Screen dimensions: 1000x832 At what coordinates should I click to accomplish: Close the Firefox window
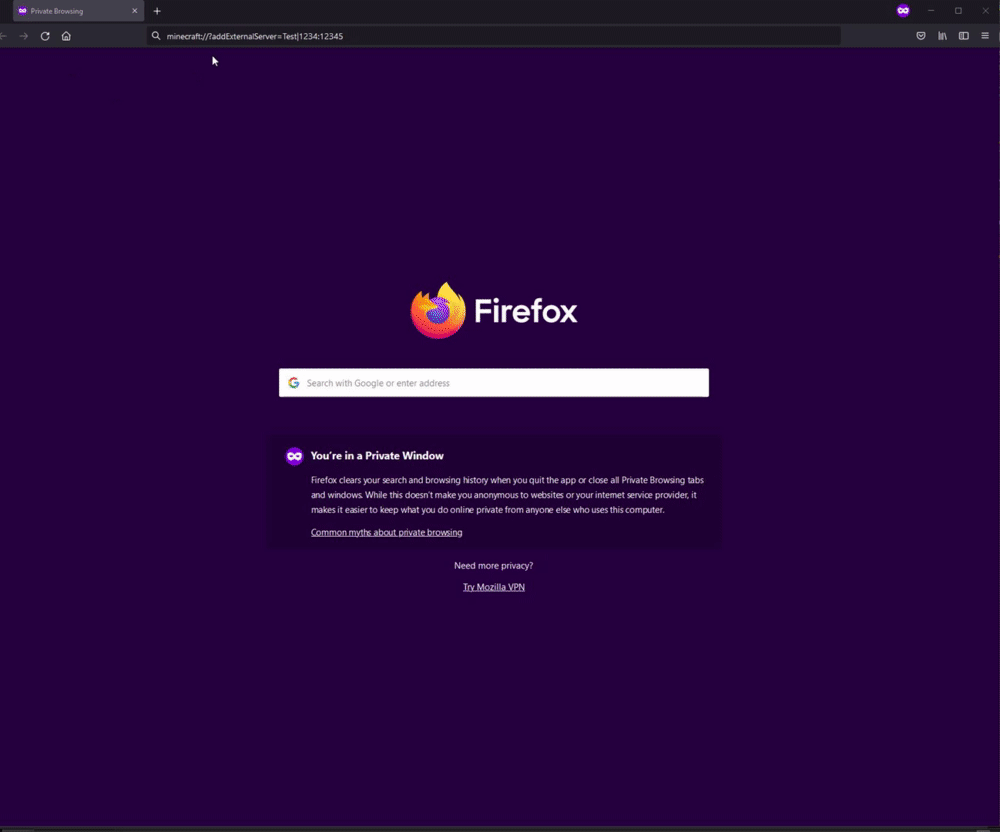point(985,11)
